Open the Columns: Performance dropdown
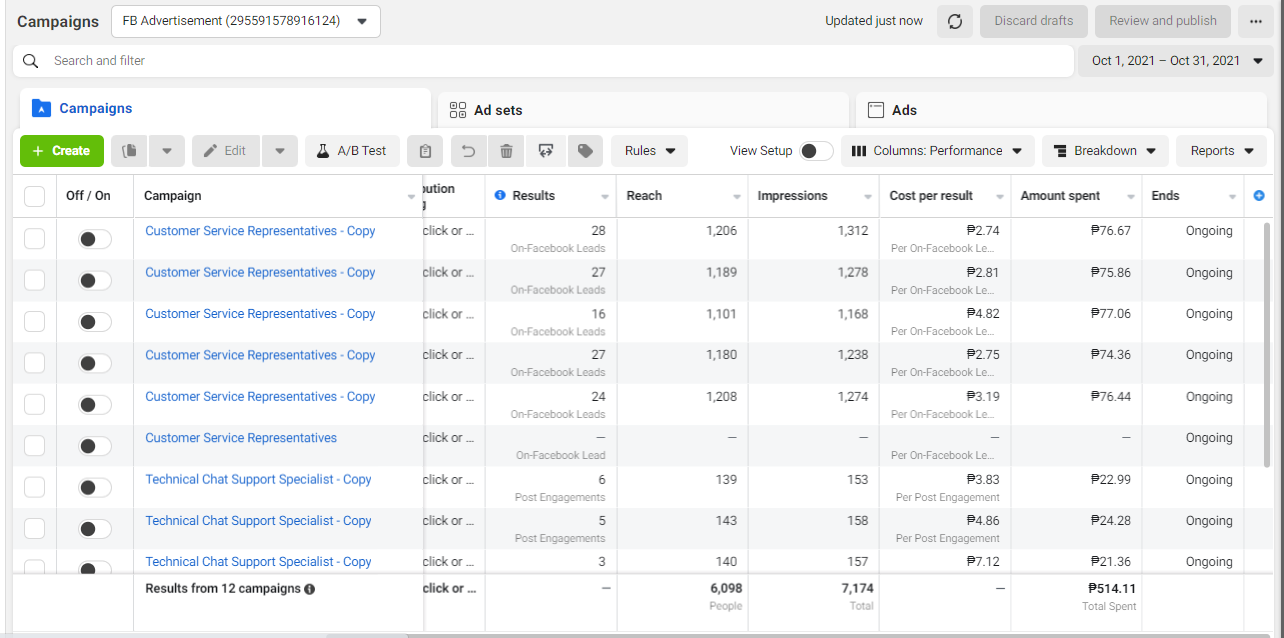The height and width of the screenshot is (638, 1284). tap(937, 151)
